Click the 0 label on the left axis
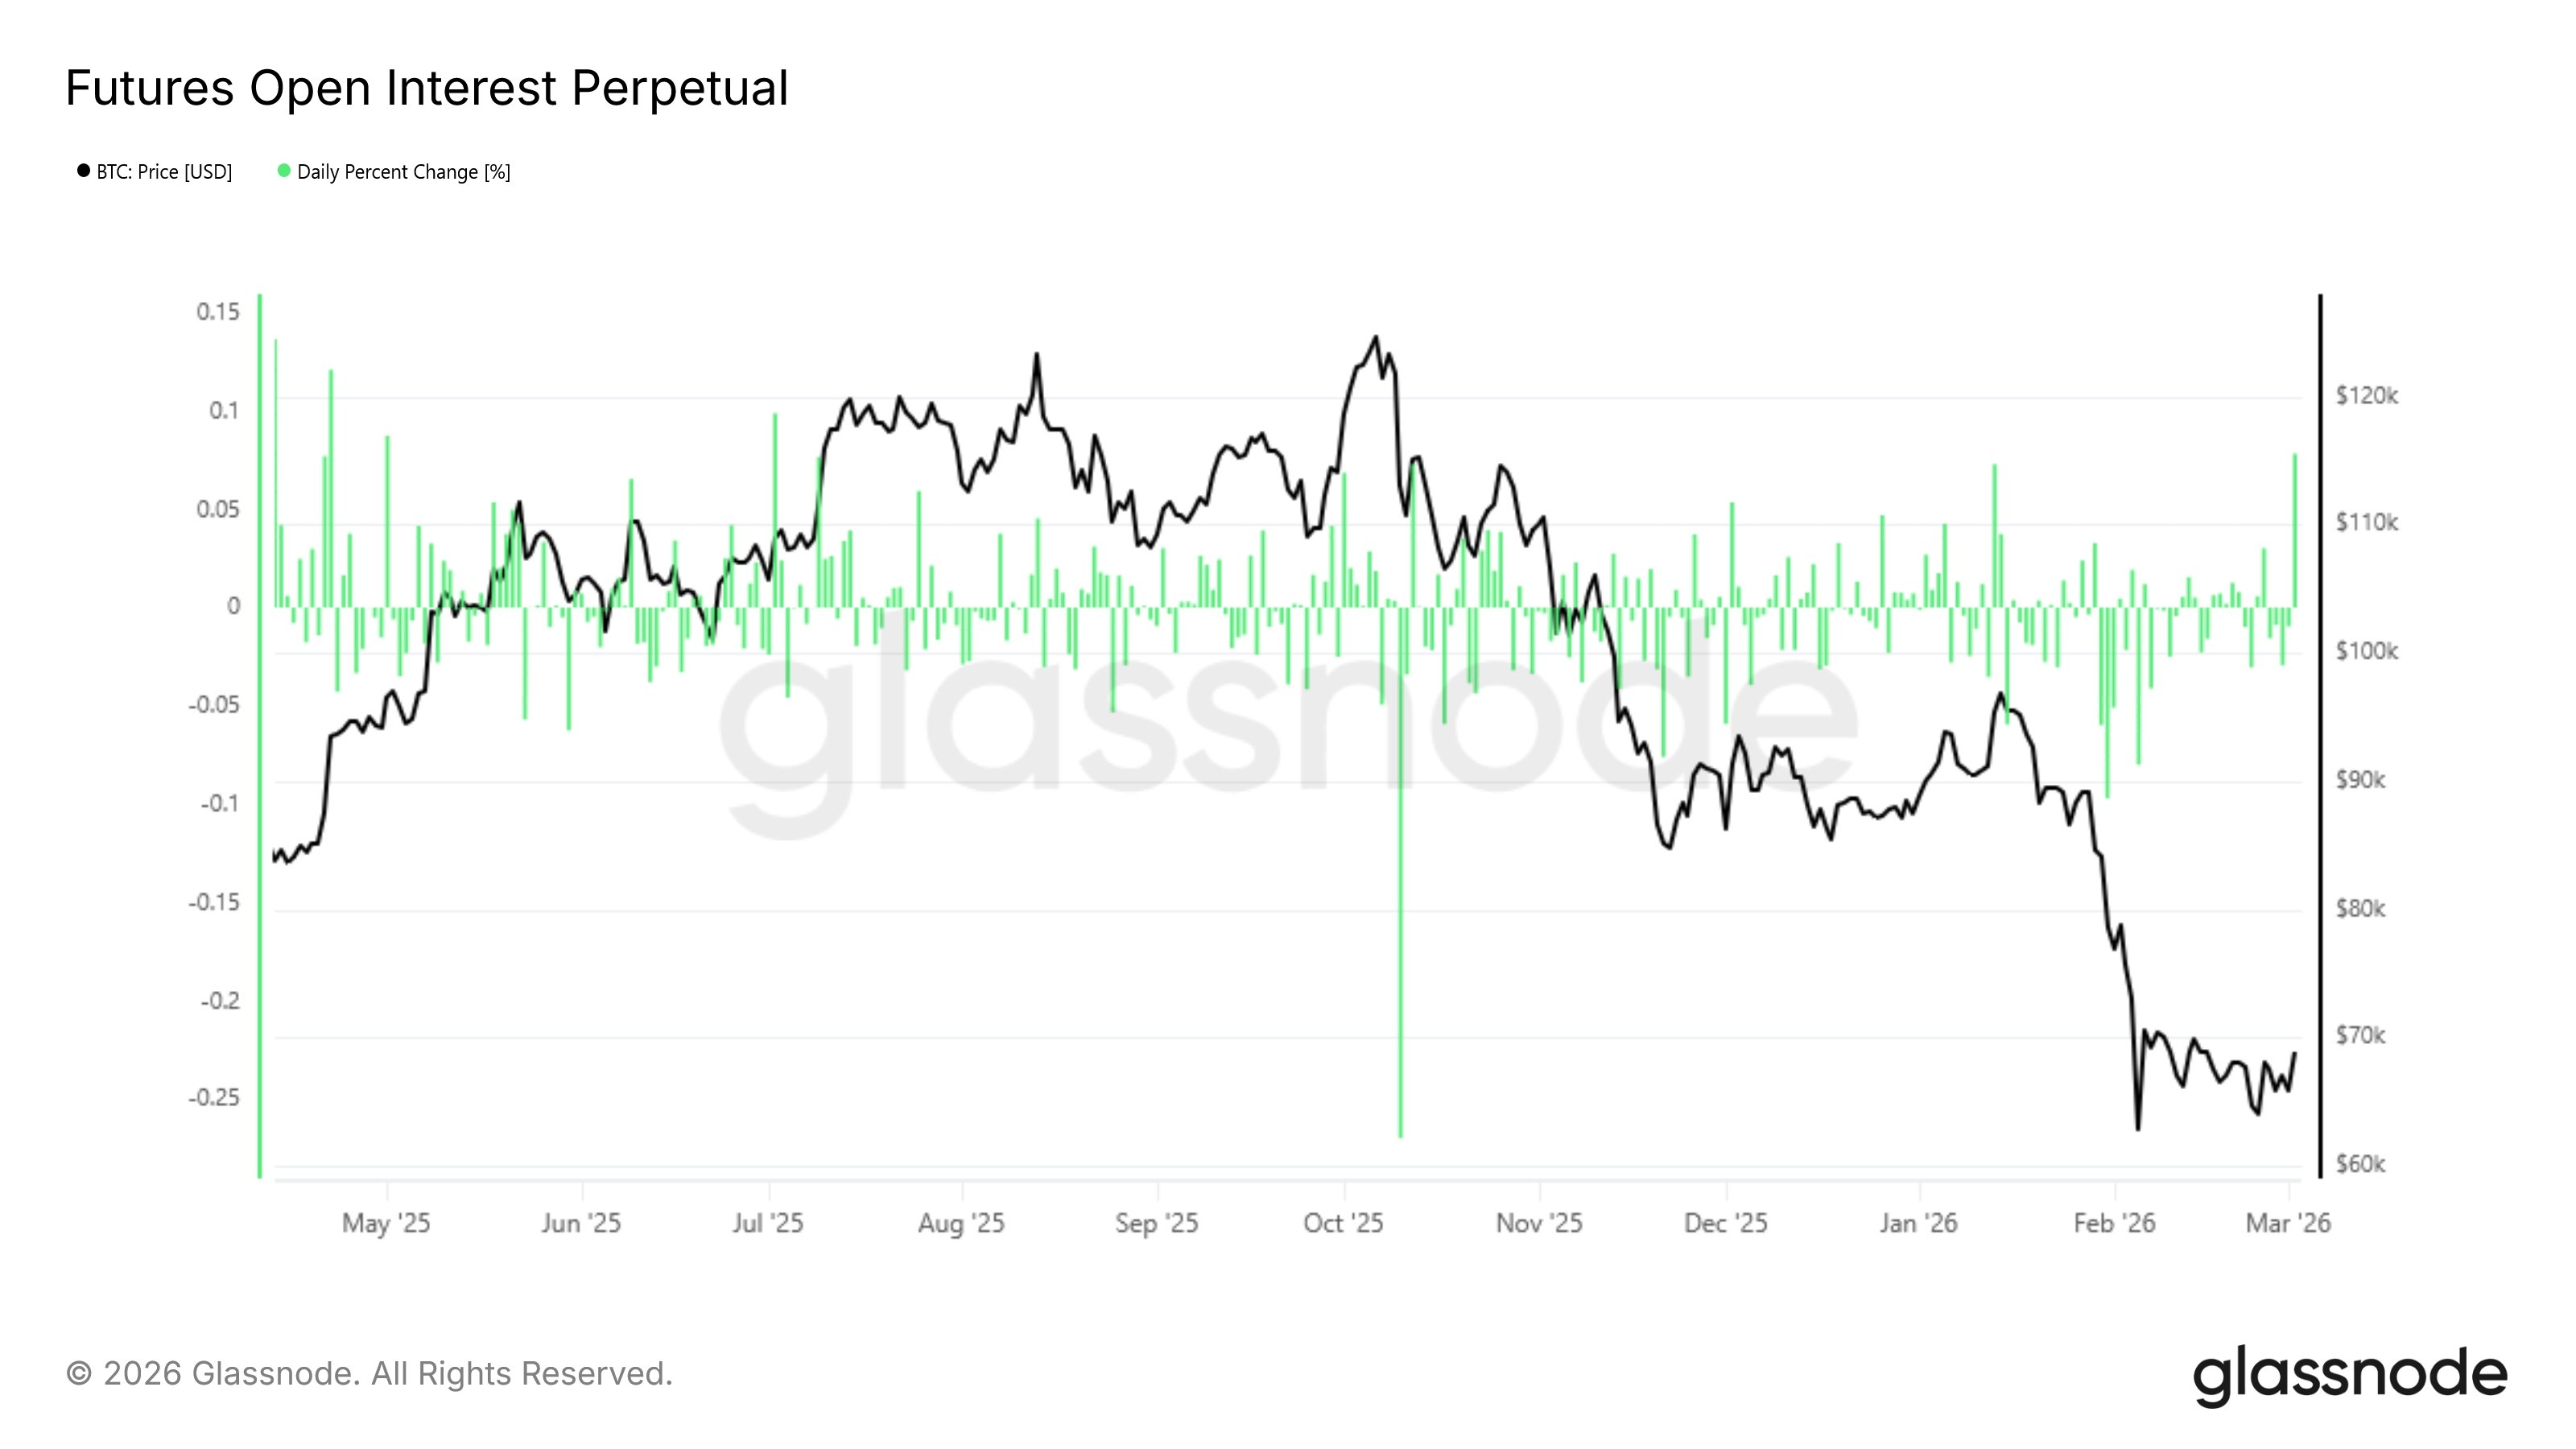This screenshot has height=1449, width=2576. (234, 606)
